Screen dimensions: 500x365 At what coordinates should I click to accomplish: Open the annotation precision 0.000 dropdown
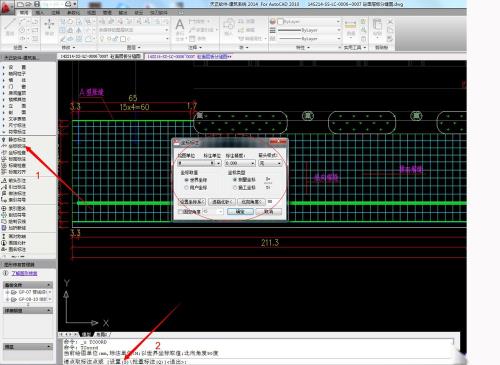click(x=240, y=163)
